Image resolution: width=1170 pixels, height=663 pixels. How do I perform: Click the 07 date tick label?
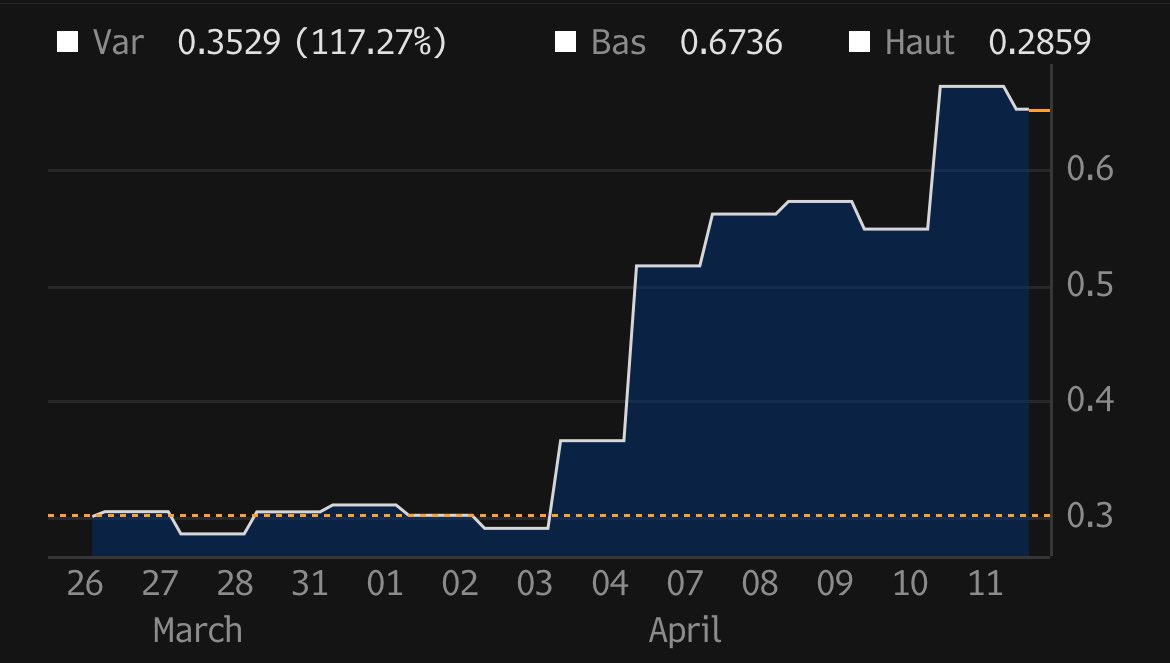point(685,583)
